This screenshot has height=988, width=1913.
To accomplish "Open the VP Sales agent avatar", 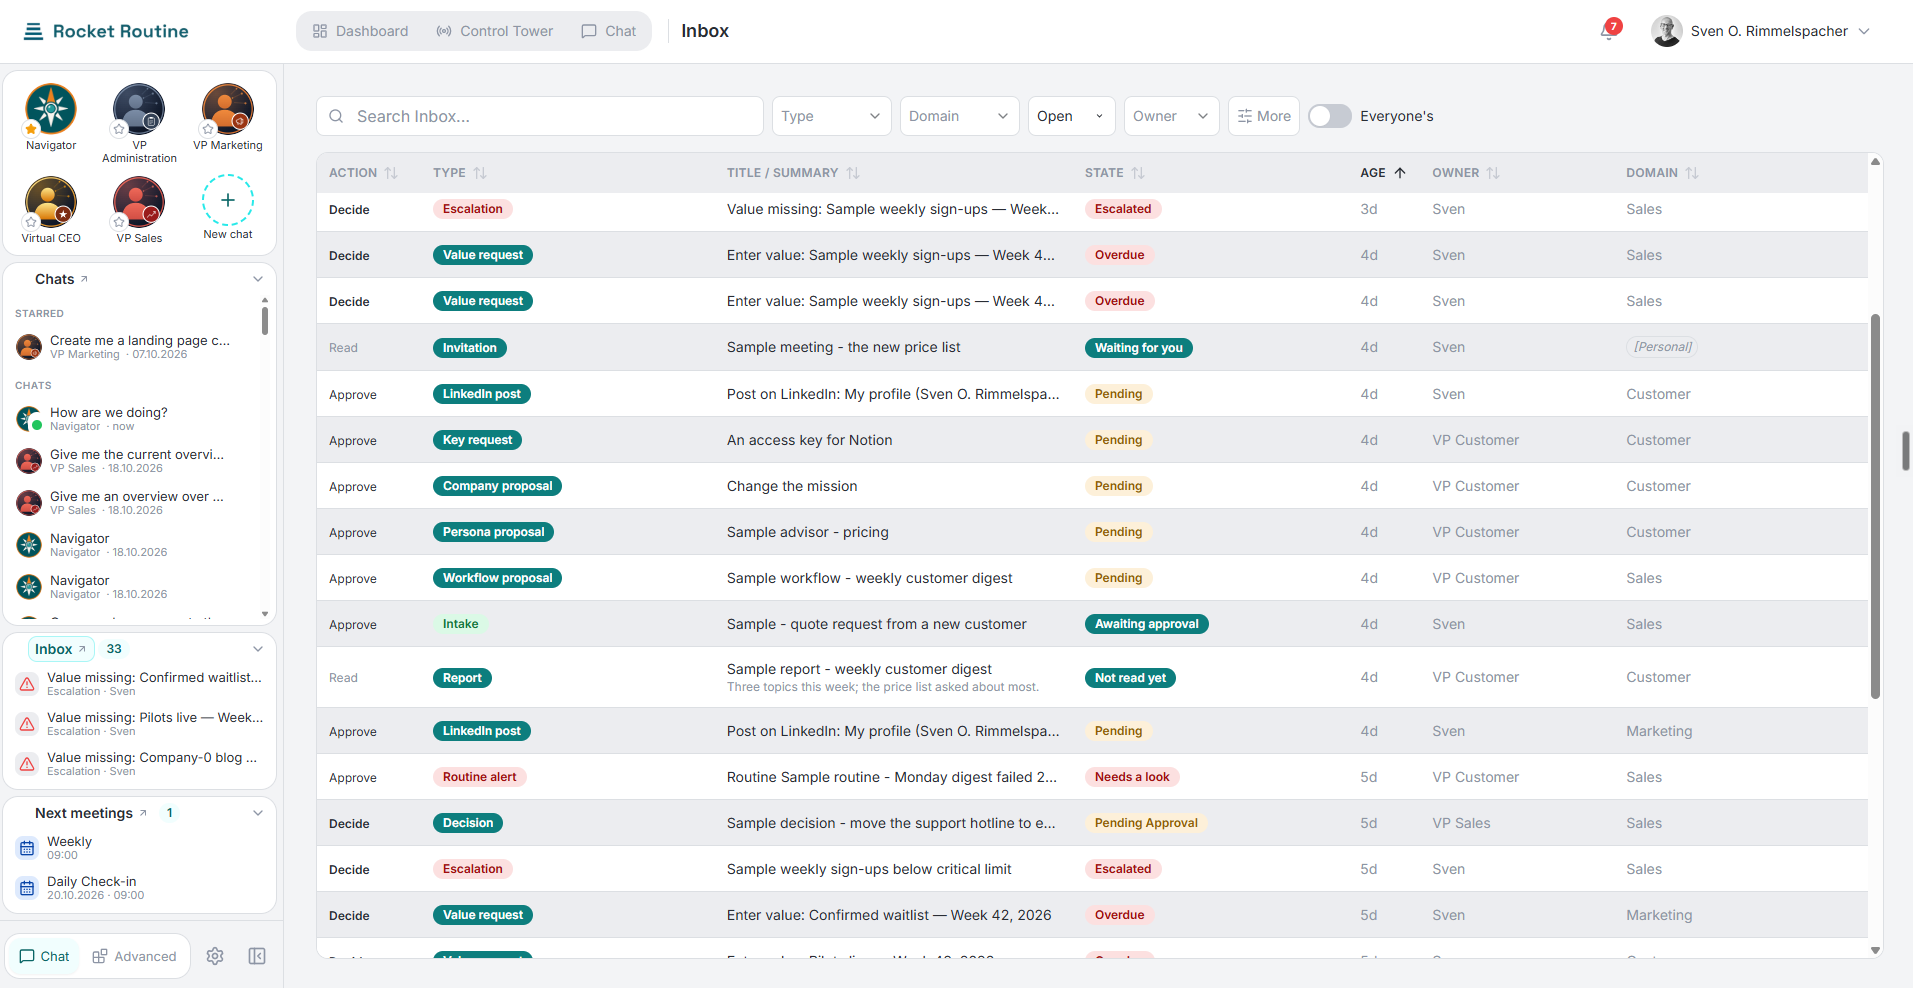I will (x=139, y=202).
